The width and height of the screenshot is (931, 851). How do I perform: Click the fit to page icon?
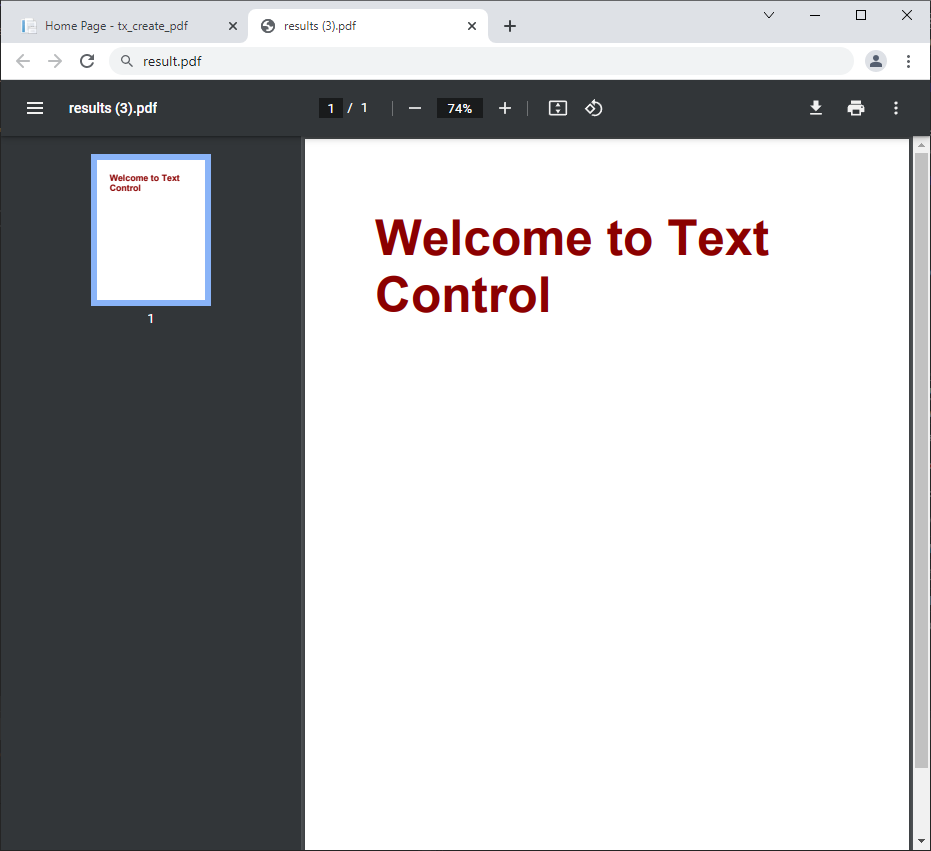(x=558, y=108)
